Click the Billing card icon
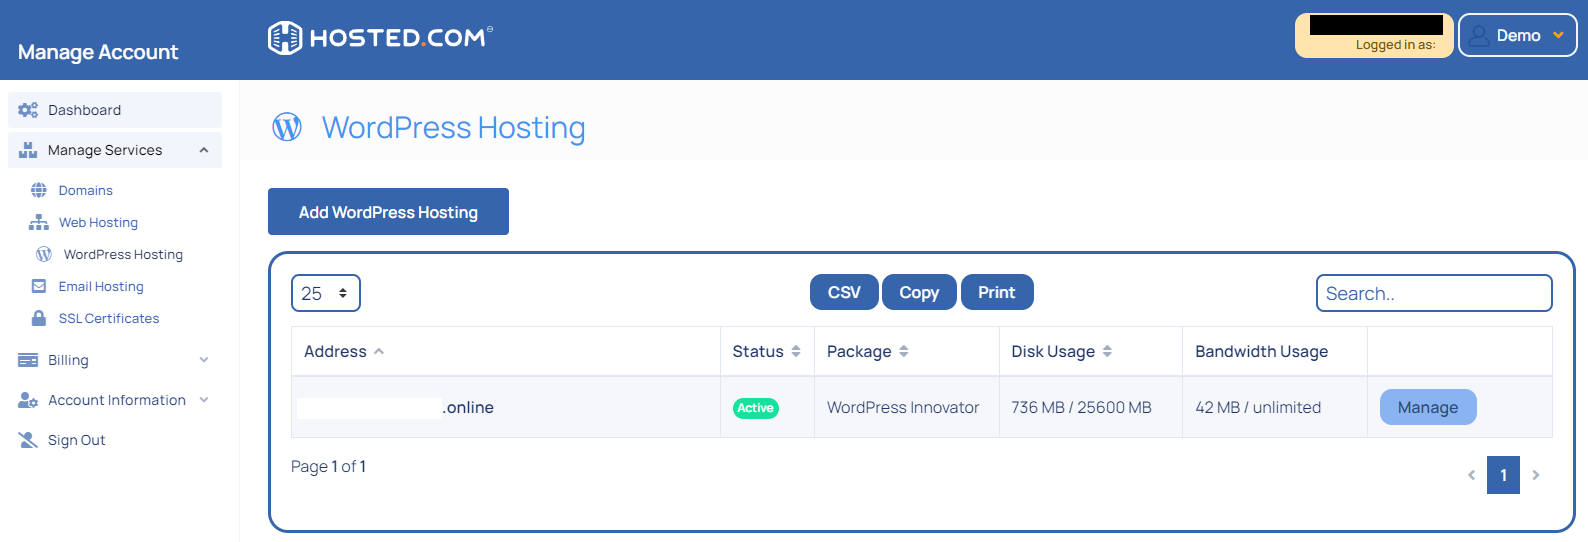The width and height of the screenshot is (1588, 542). [x=28, y=360]
